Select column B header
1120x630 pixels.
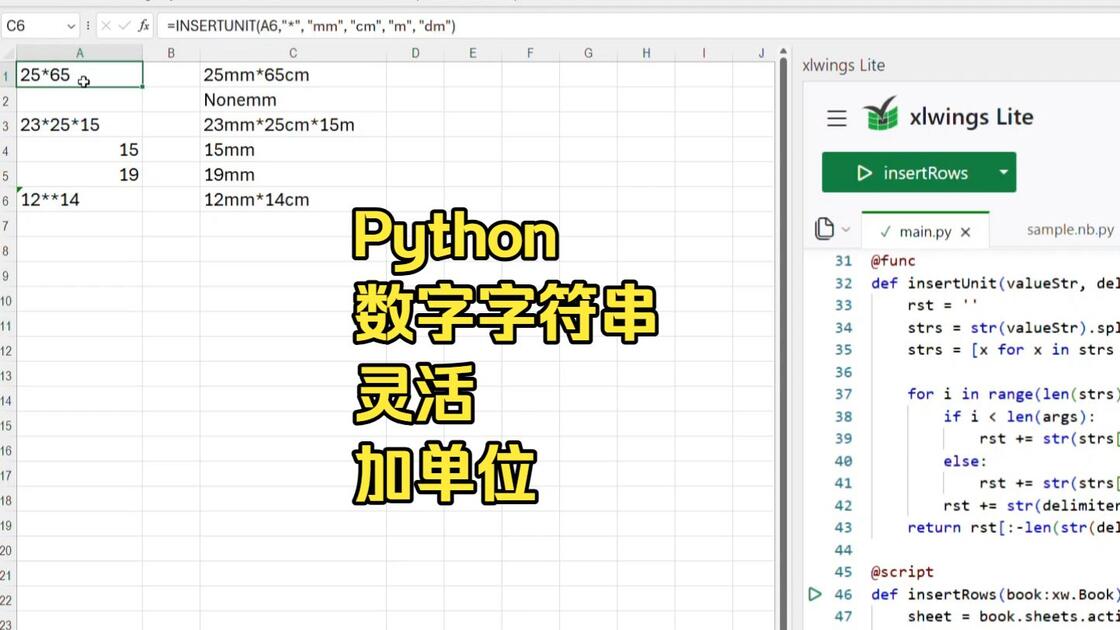click(171, 53)
